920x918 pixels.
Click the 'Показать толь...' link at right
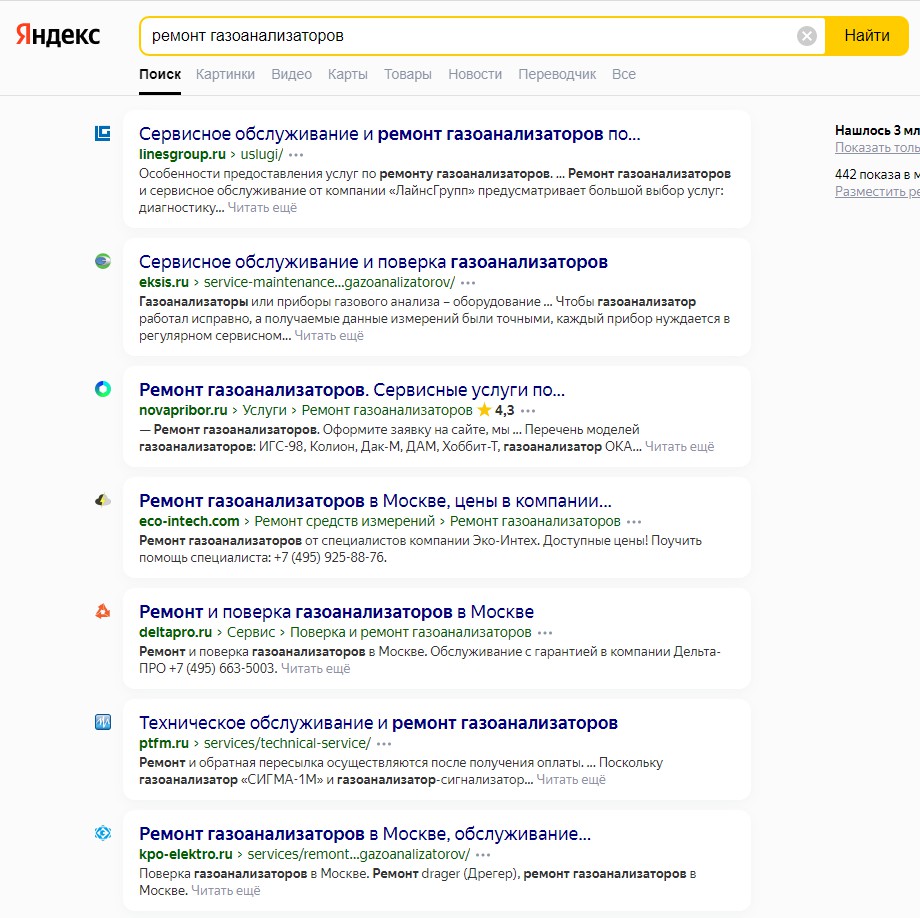877,147
